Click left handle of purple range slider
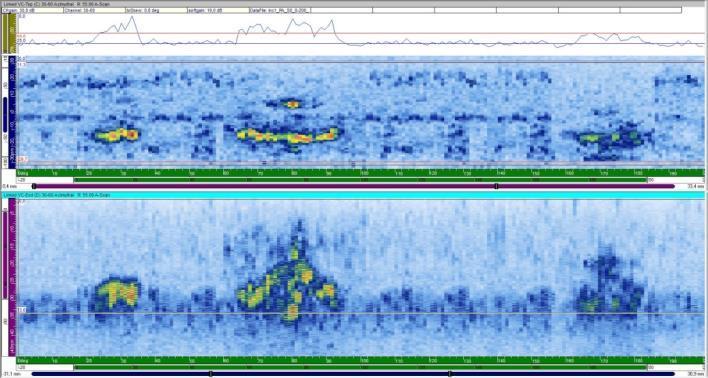This screenshot has width=708, height=378. pyautogui.click(x=34, y=186)
